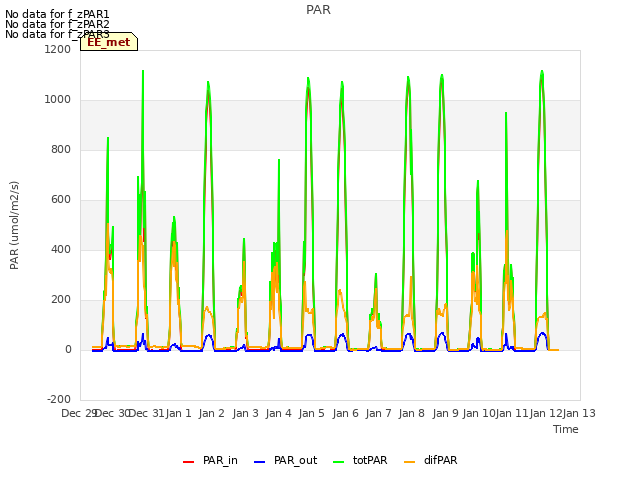Screen dimensions: 640x480
Task: Click the red PAR_in legend swatch
Action: pyautogui.click(x=189, y=462)
